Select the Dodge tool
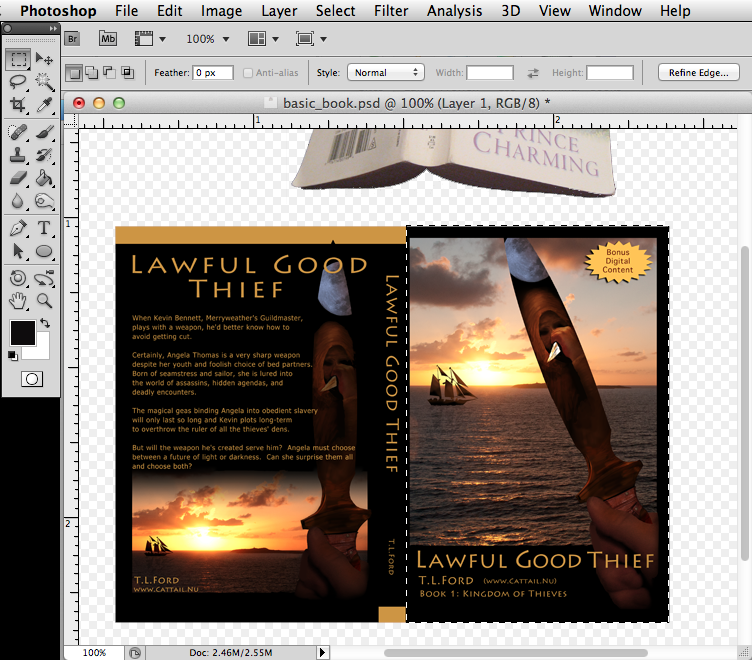Screen dimensions: 752x660 (x=44, y=201)
